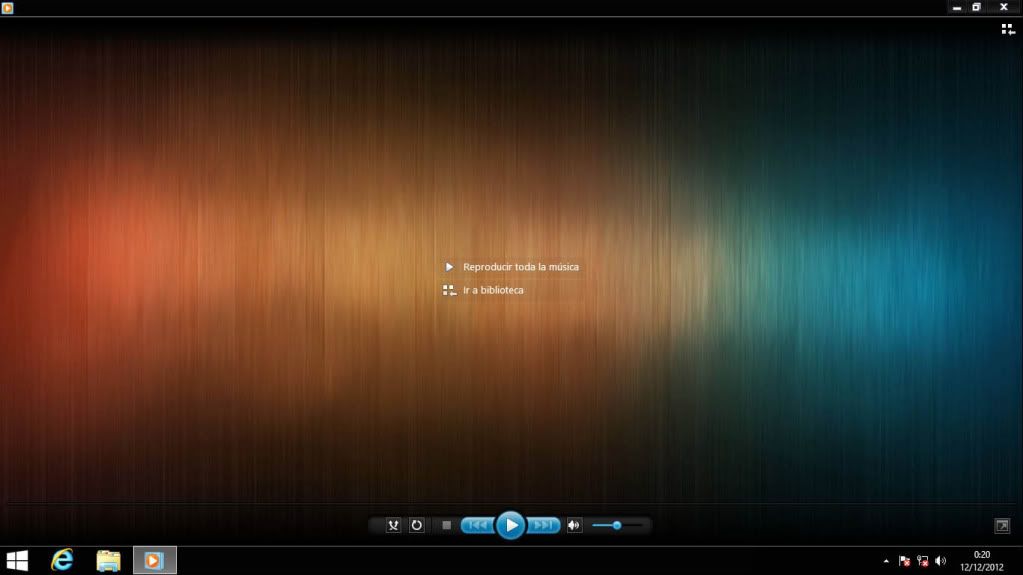Click Reproducir toda la música
The image size is (1023, 575).
pyautogui.click(x=521, y=267)
